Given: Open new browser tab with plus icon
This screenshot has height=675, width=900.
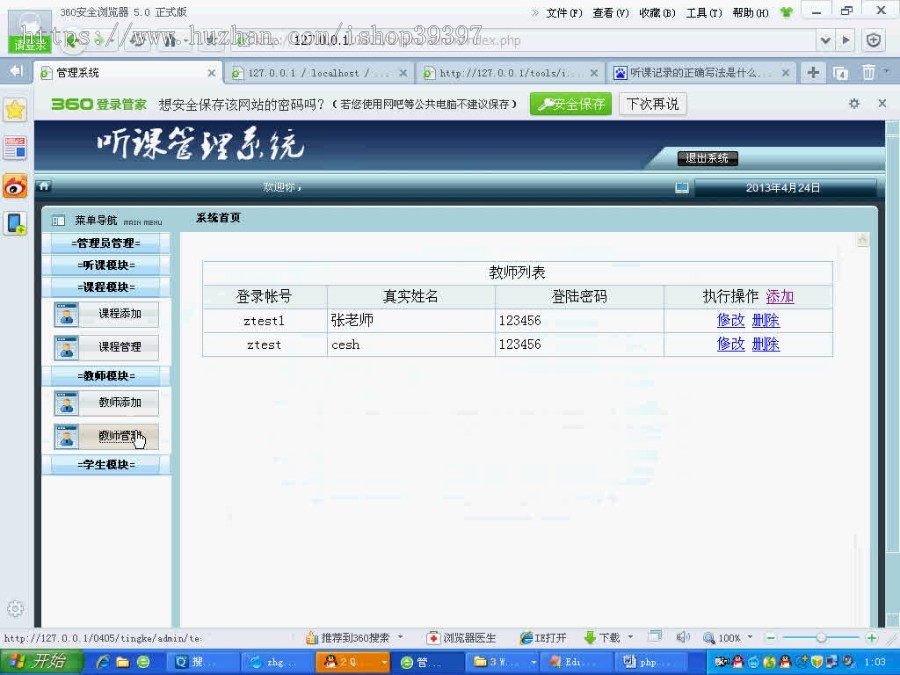Looking at the screenshot, I should coord(813,72).
